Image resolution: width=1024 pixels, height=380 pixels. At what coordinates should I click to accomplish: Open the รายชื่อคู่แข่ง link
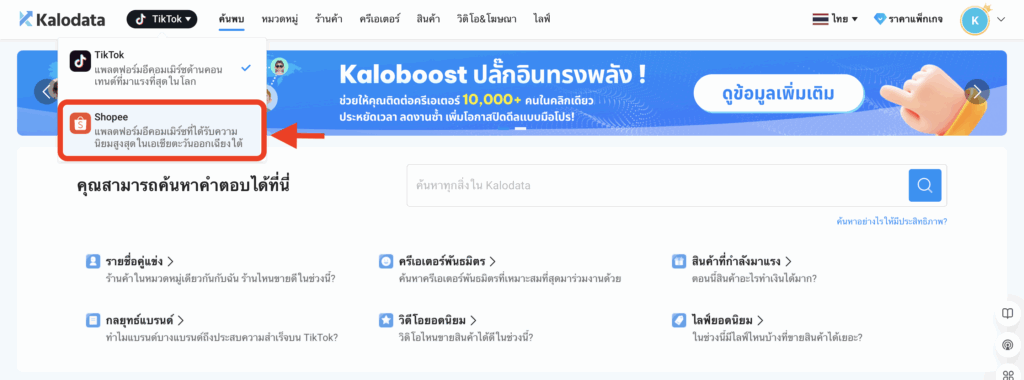pyautogui.click(x=139, y=262)
